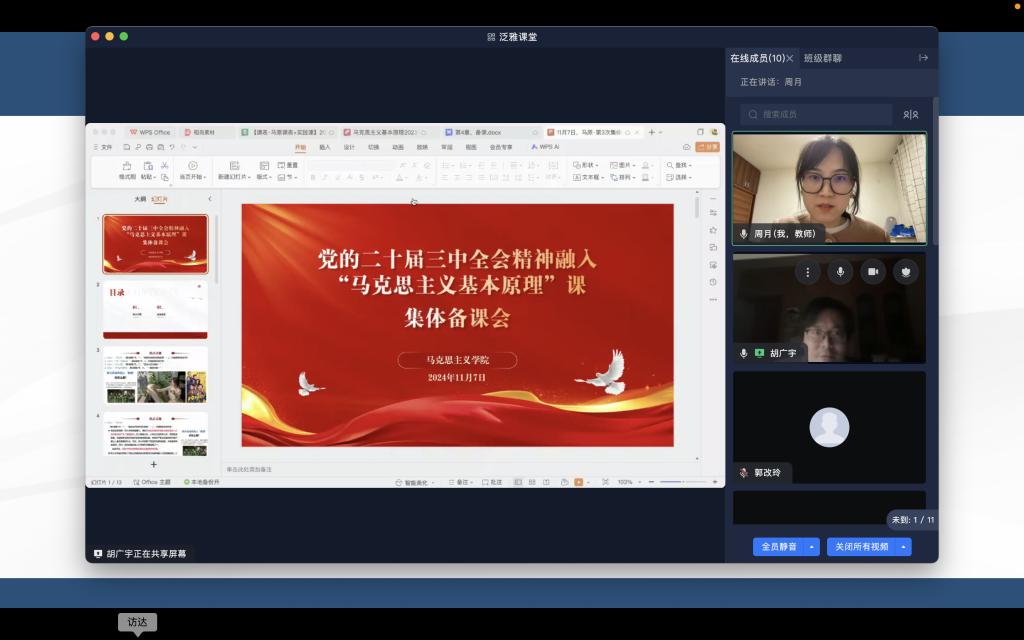This screenshot has height=640, width=1024.
Task: Open the member grouping icon beside search
Action: point(910,115)
